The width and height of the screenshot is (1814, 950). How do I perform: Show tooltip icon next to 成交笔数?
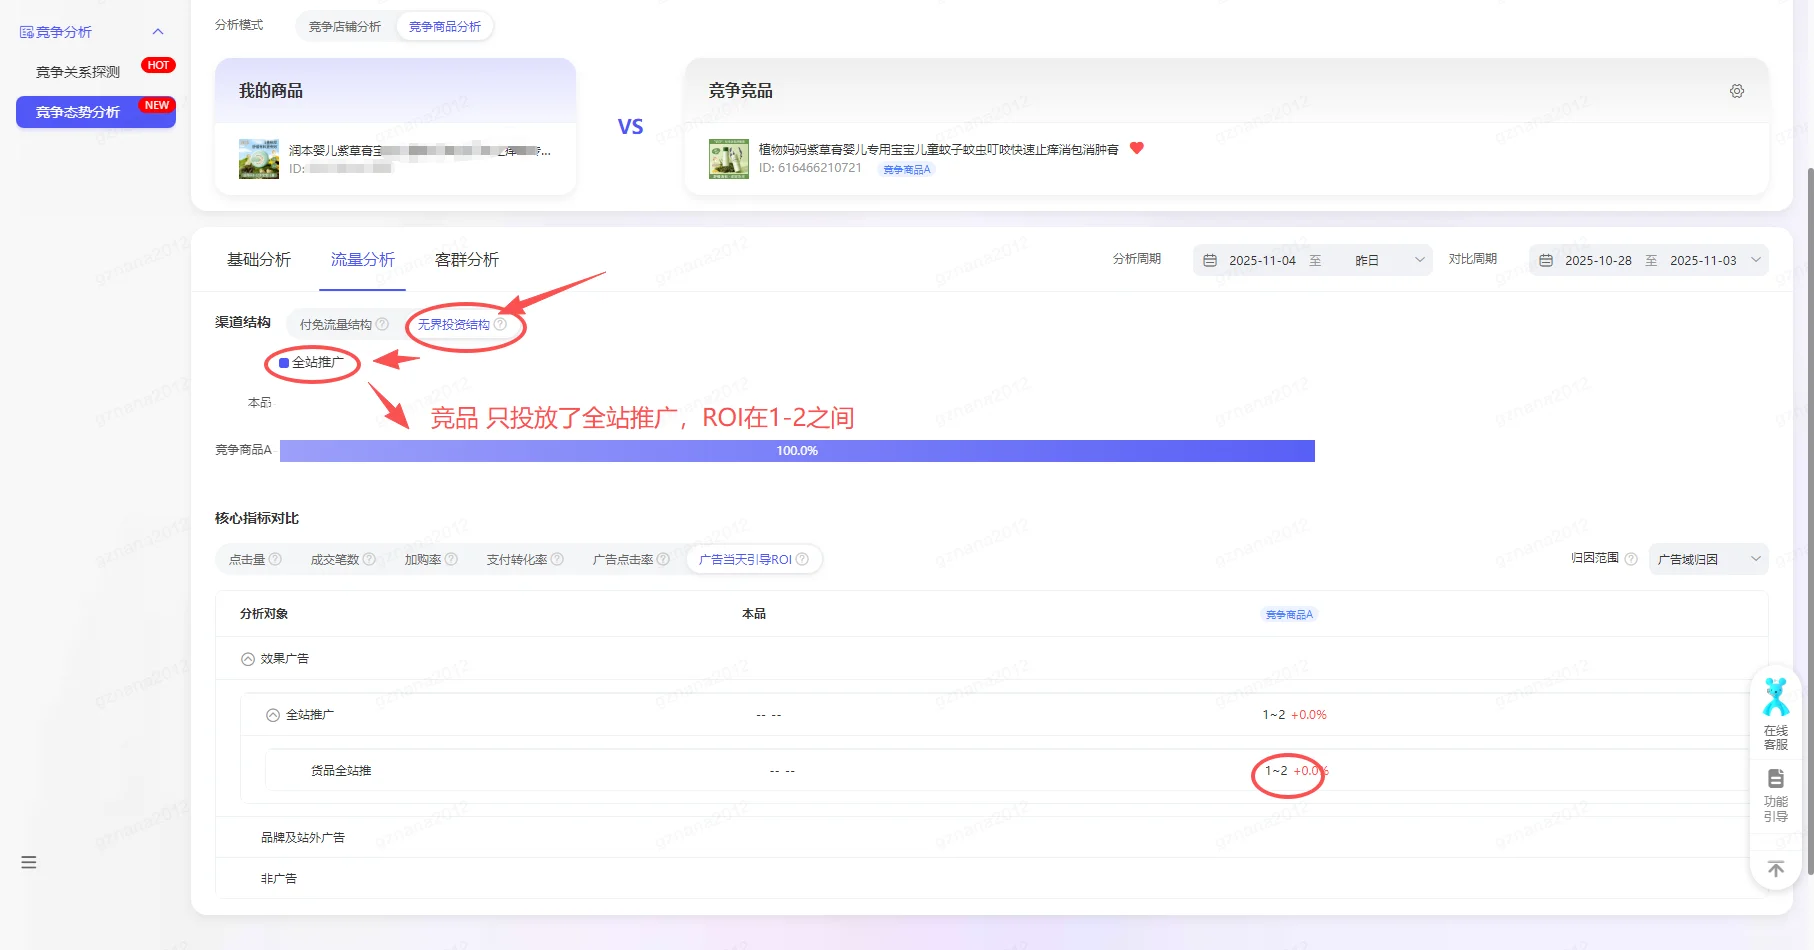(x=369, y=559)
